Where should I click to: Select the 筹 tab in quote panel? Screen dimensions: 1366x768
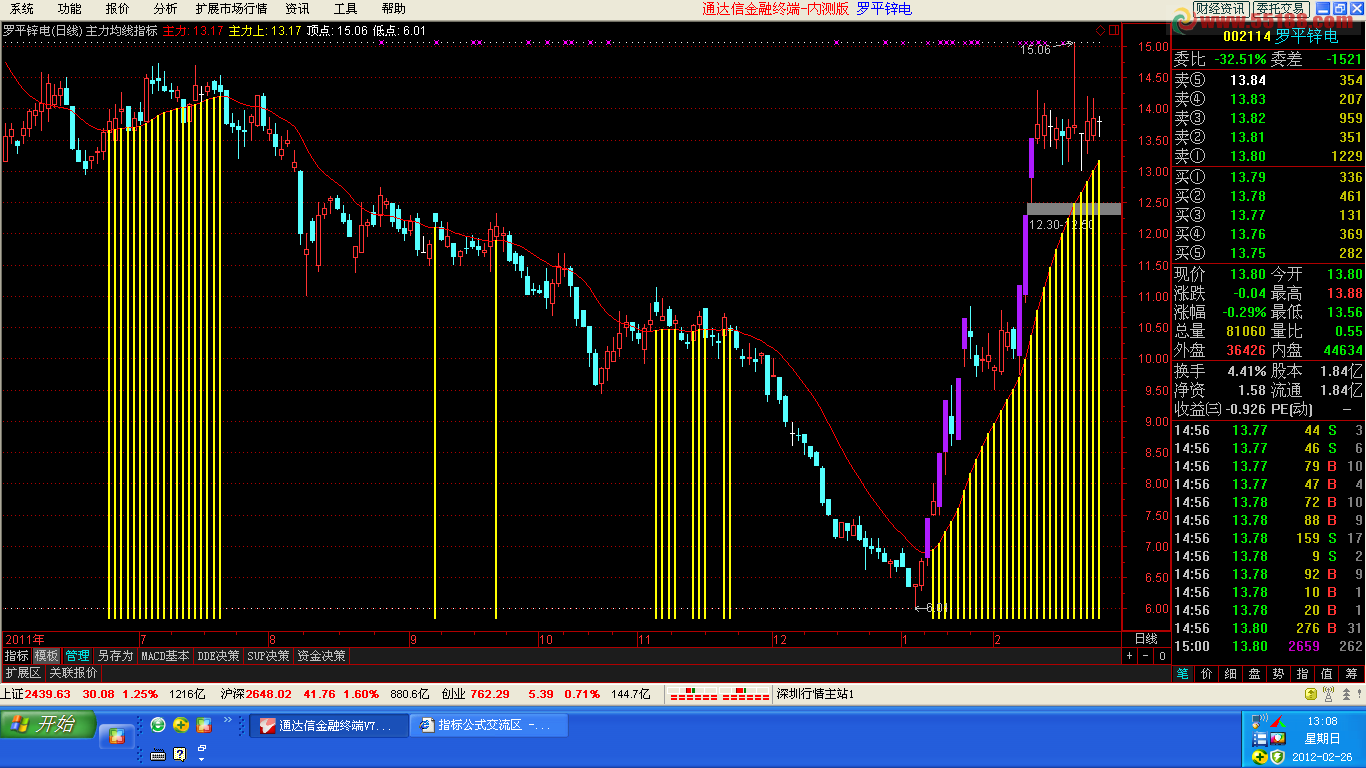(x=1351, y=673)
